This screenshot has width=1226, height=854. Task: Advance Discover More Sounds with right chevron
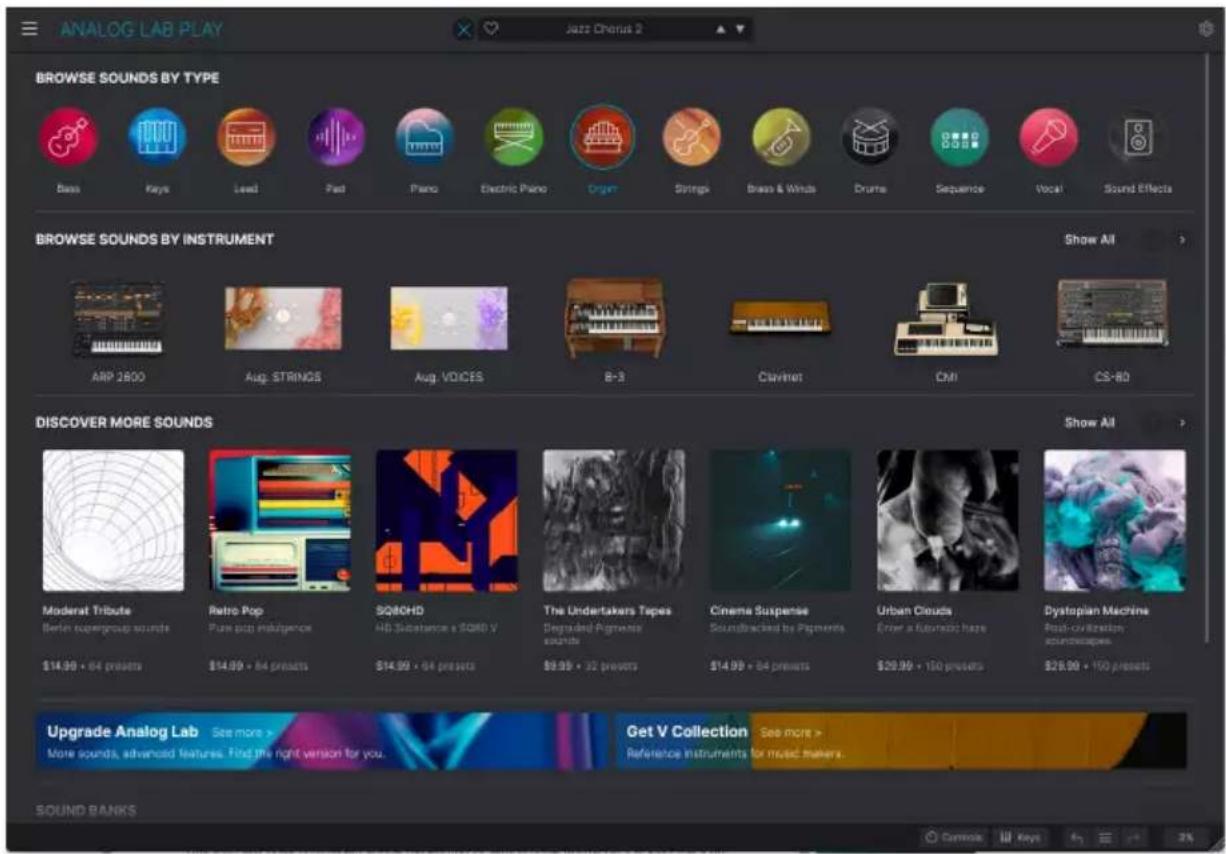coord(1182,423)
